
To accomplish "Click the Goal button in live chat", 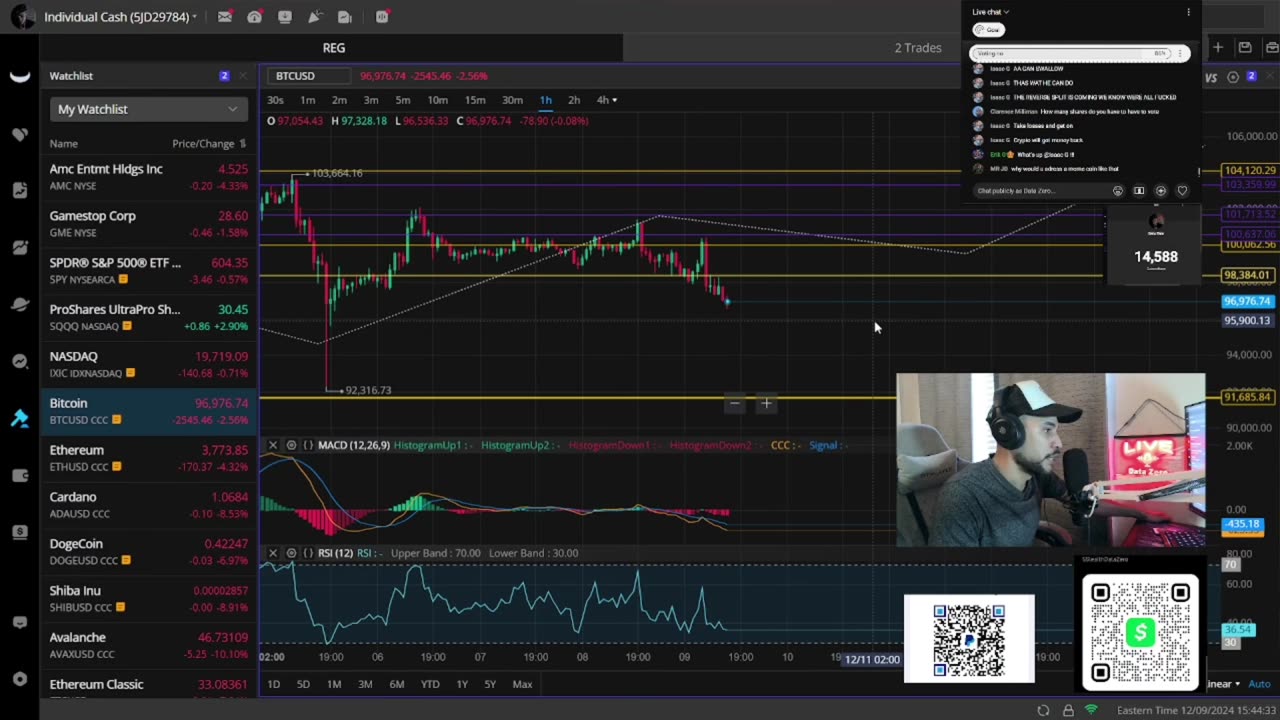I will point(988,30).
